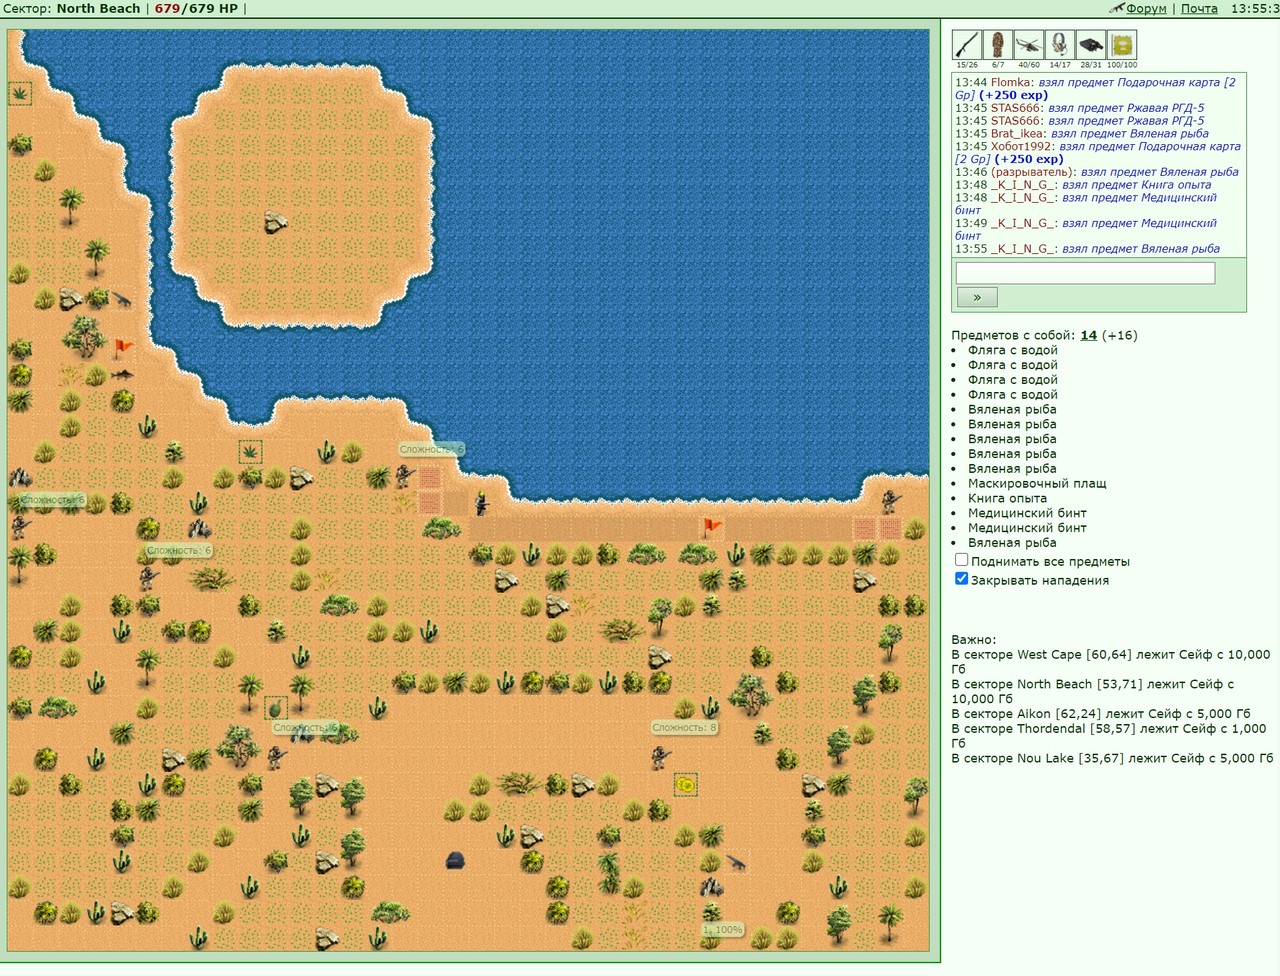The height and width of the screenshot is (976, 1280).
Task: Open the item count link 14
Action: click(1089, 335)
